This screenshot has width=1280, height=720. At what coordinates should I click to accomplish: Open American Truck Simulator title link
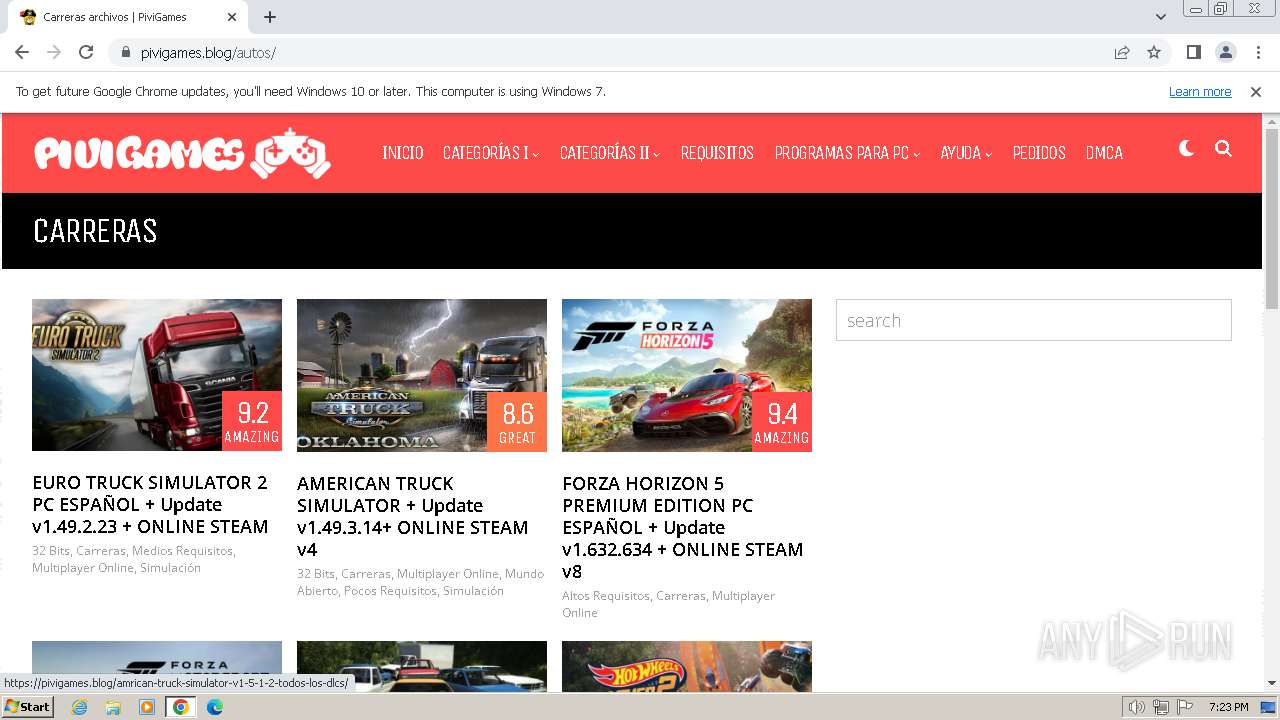point(412,516)
